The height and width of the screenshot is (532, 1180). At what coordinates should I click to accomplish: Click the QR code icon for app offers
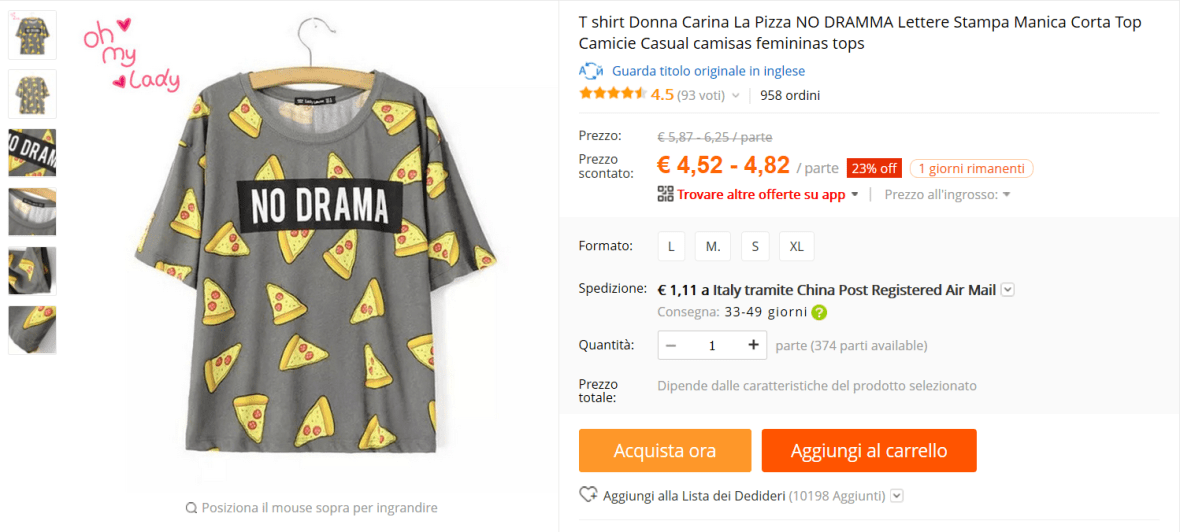click(x=665, y=194)
